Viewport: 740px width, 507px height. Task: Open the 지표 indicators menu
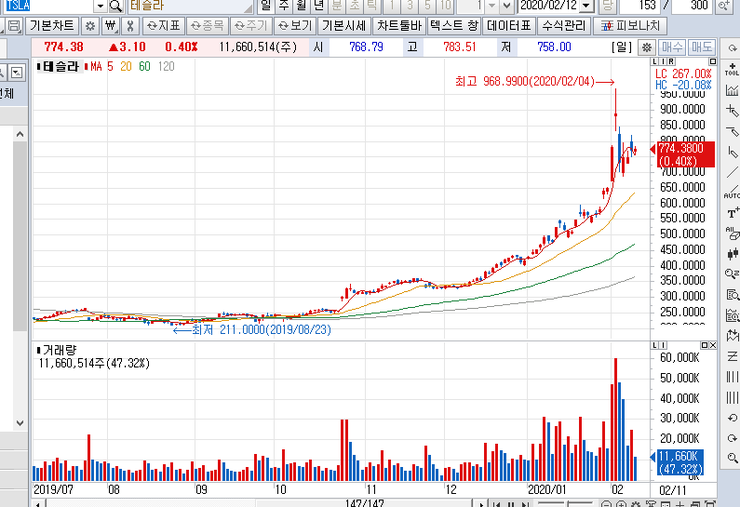point(163,26)
